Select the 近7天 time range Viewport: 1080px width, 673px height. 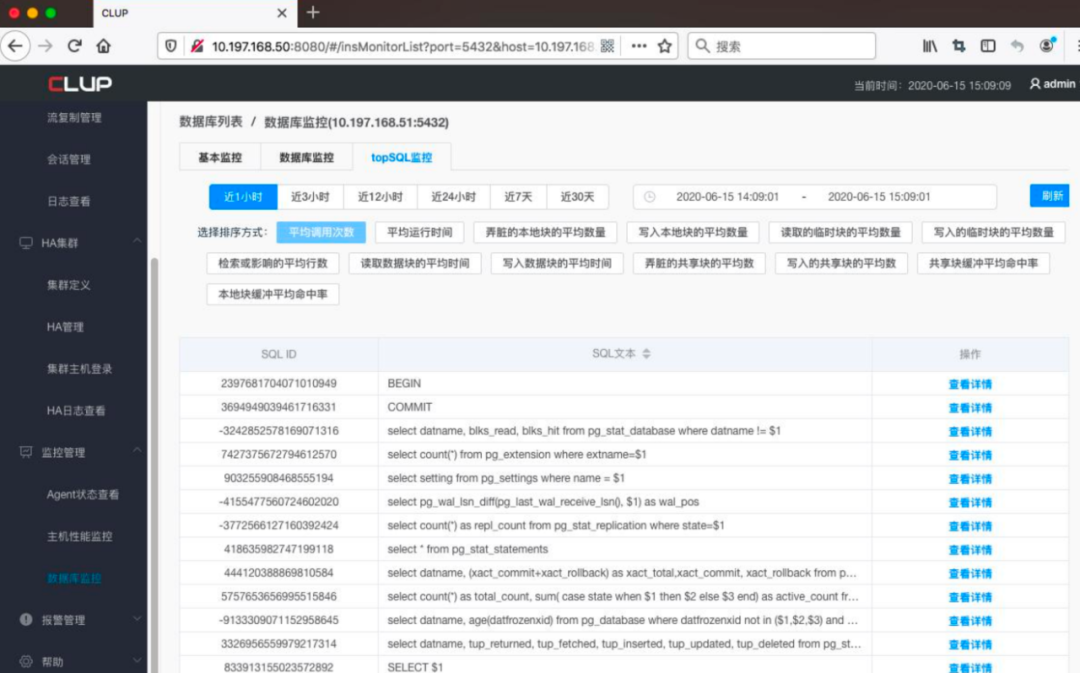(x=518, y=197)
